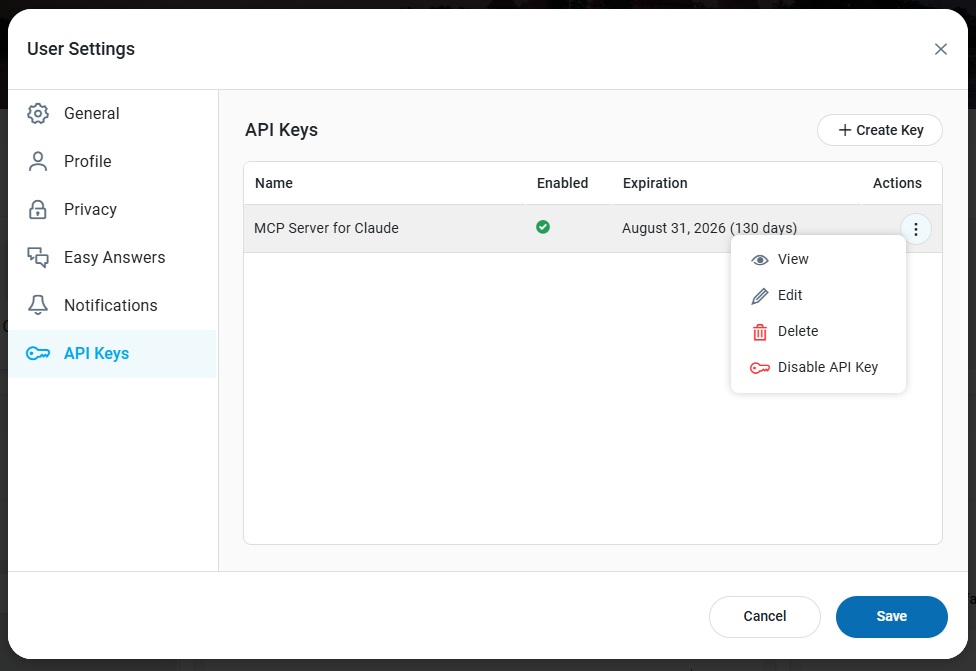This screenshot has width=976, height=671.
Task: Save the user settings
Action: tap(891, 616)
